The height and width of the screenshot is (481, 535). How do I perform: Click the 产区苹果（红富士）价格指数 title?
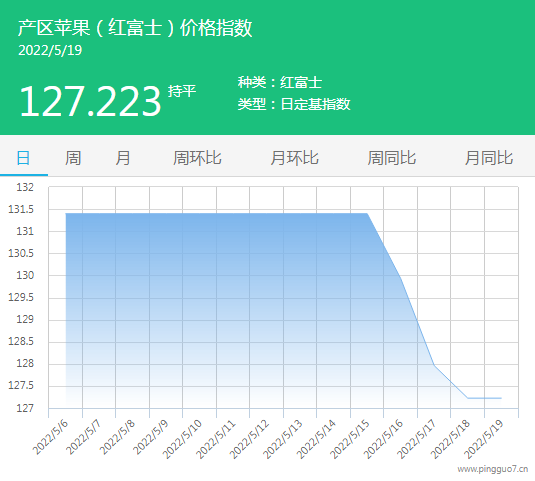pos(135,28)
